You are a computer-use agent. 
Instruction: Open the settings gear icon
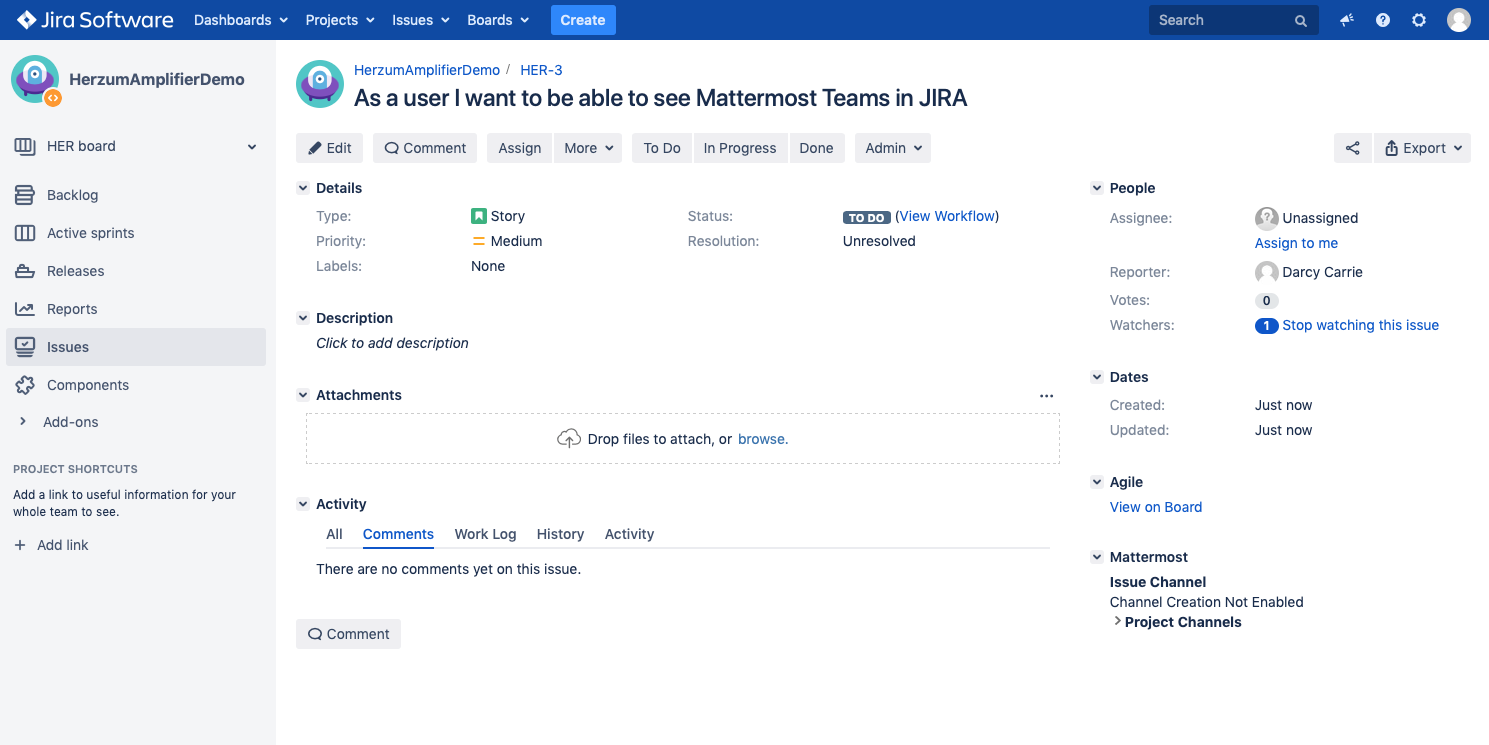1419,20
